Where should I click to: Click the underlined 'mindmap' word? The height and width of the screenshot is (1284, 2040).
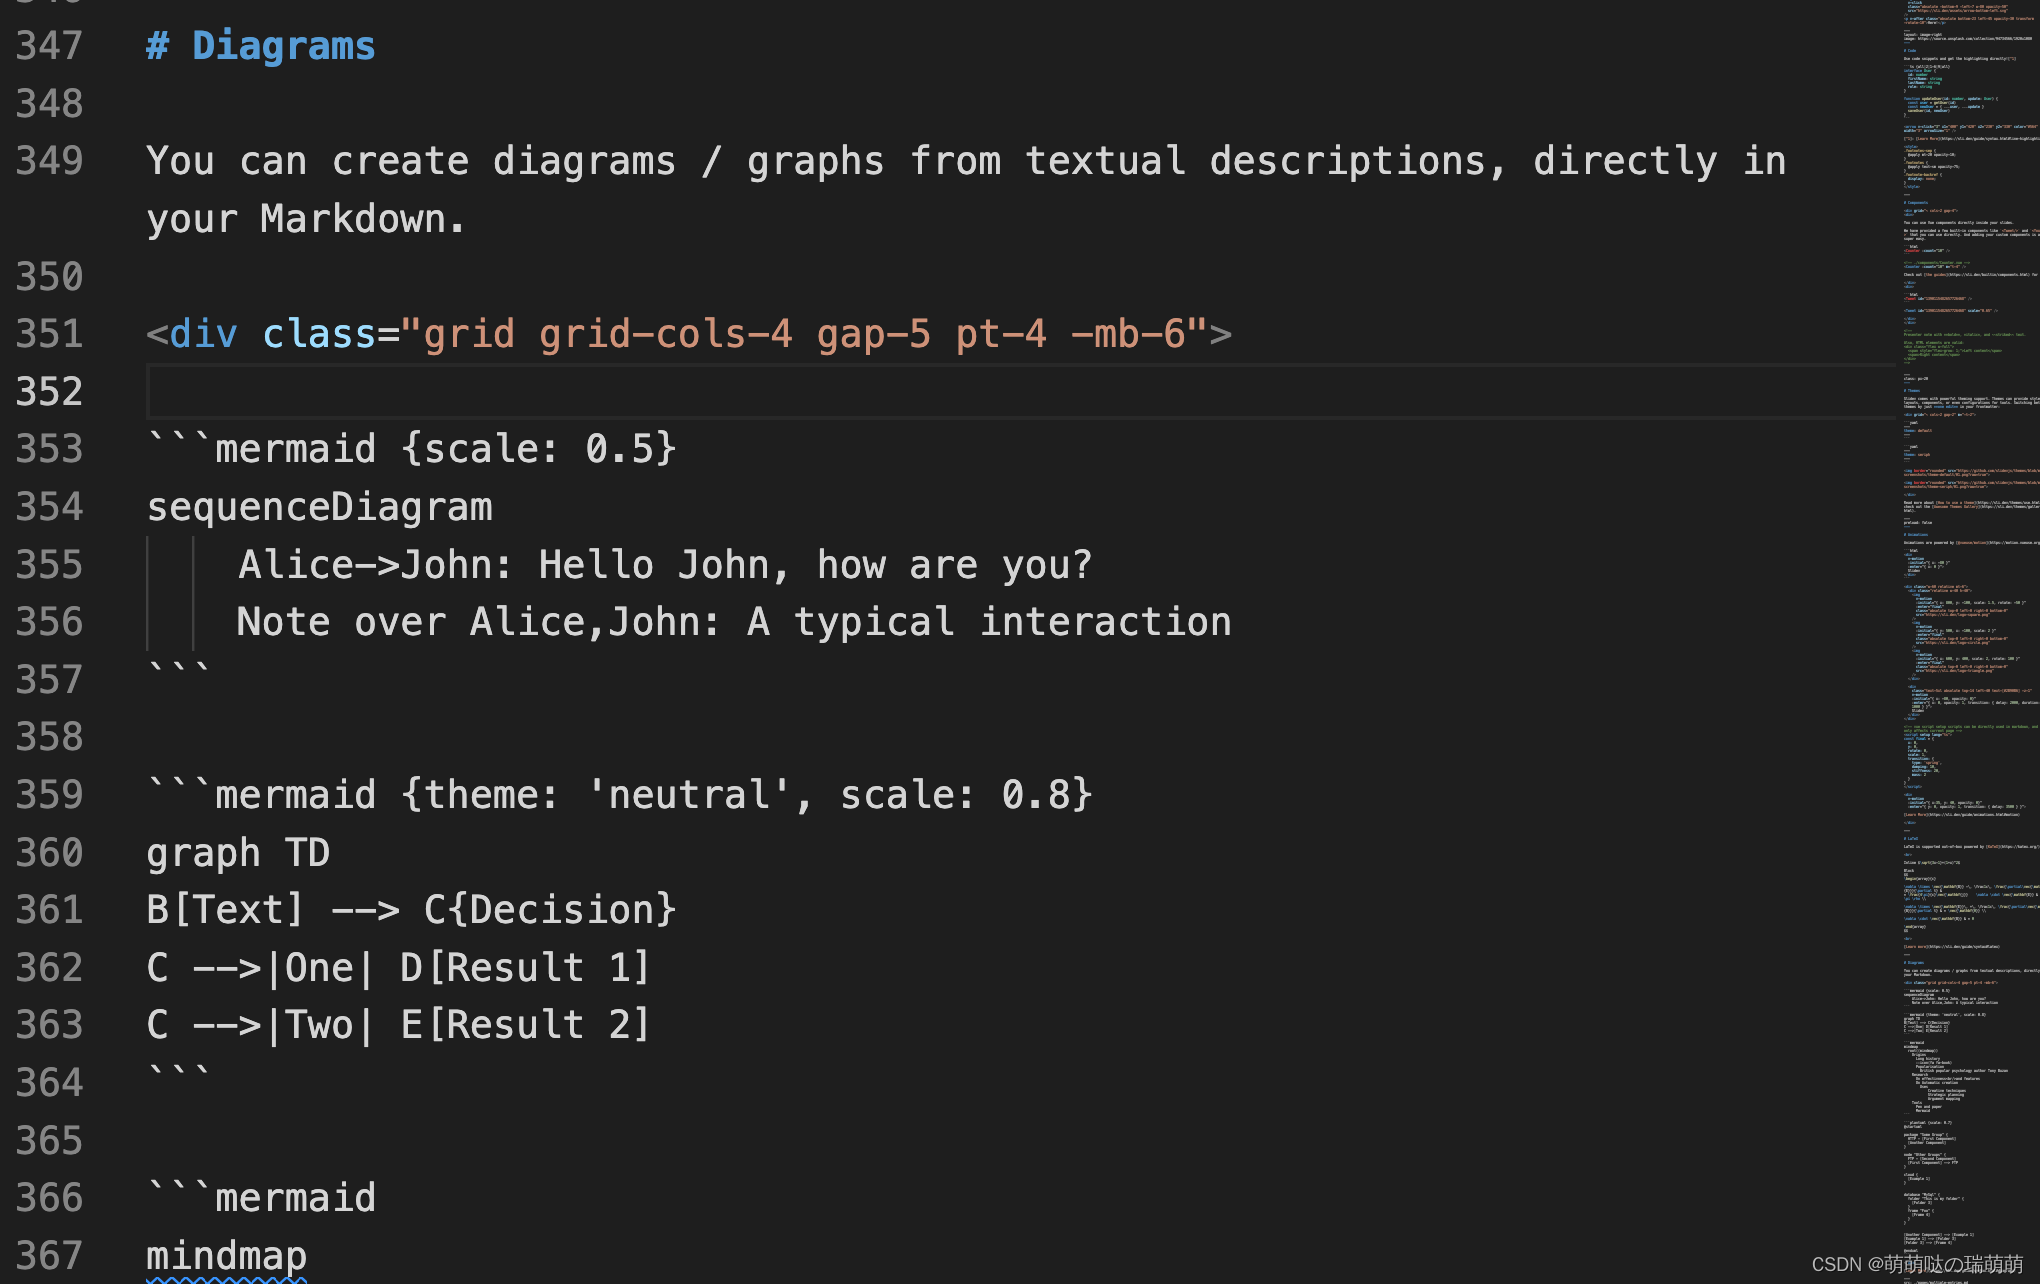click(227, 1256)
